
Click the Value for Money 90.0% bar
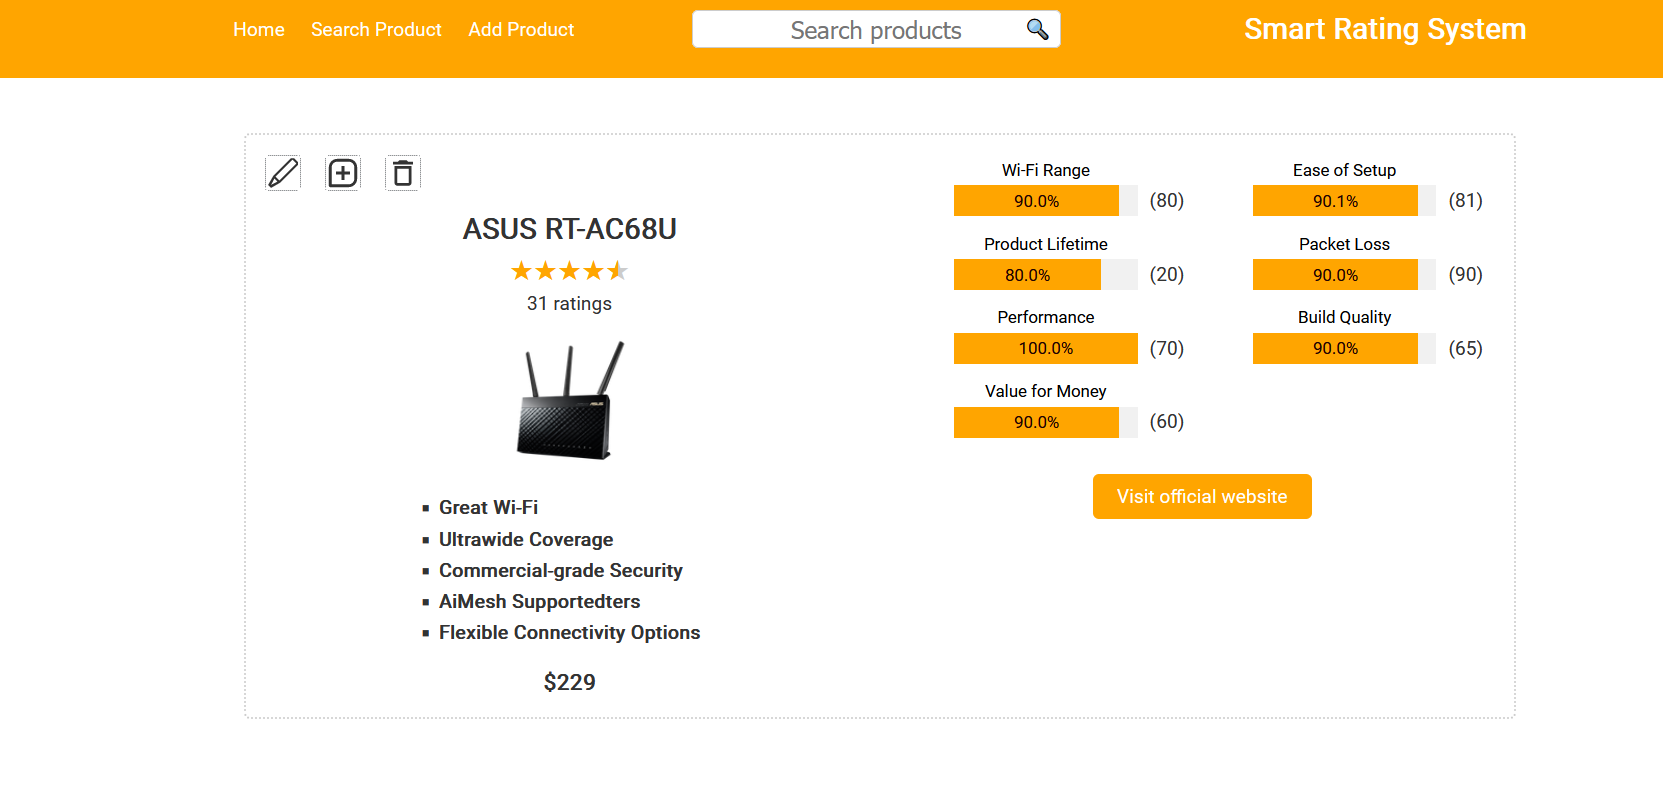coord(1046,422)
